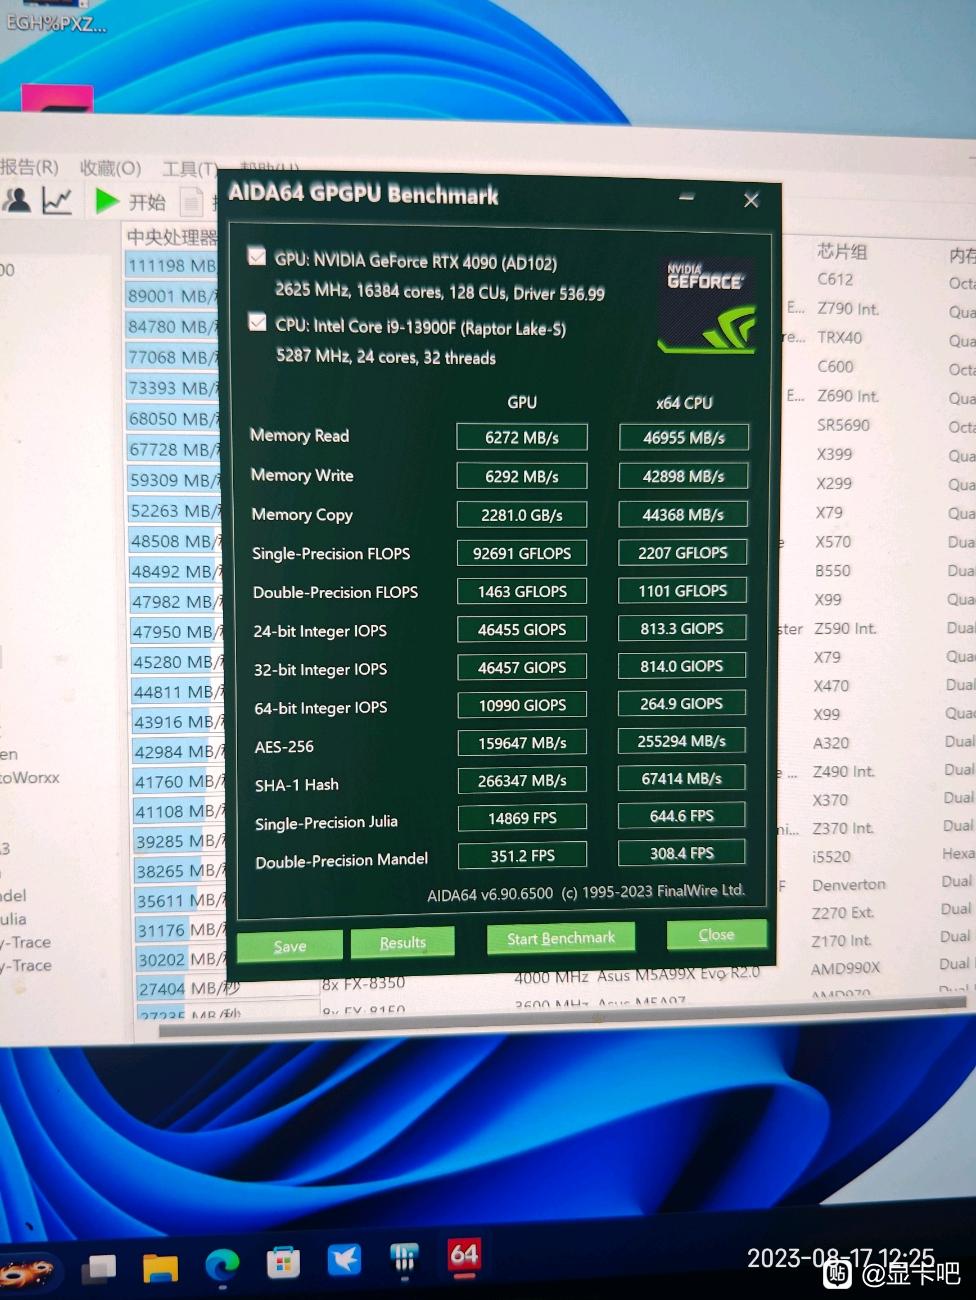976x1300 pixels.
Task: Click CPU Memory Write result 42898 MB/s
Action: click(x=684, y=476)
